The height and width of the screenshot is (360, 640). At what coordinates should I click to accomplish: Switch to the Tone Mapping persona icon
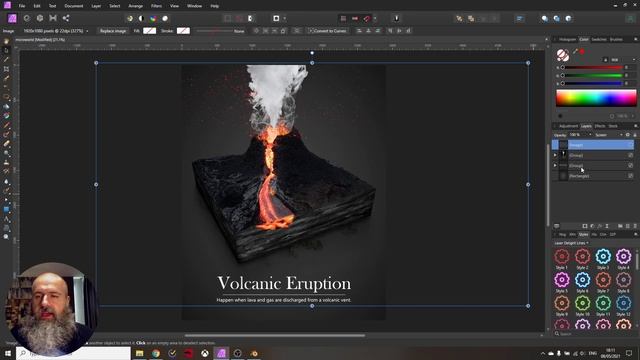pos(53,18)
